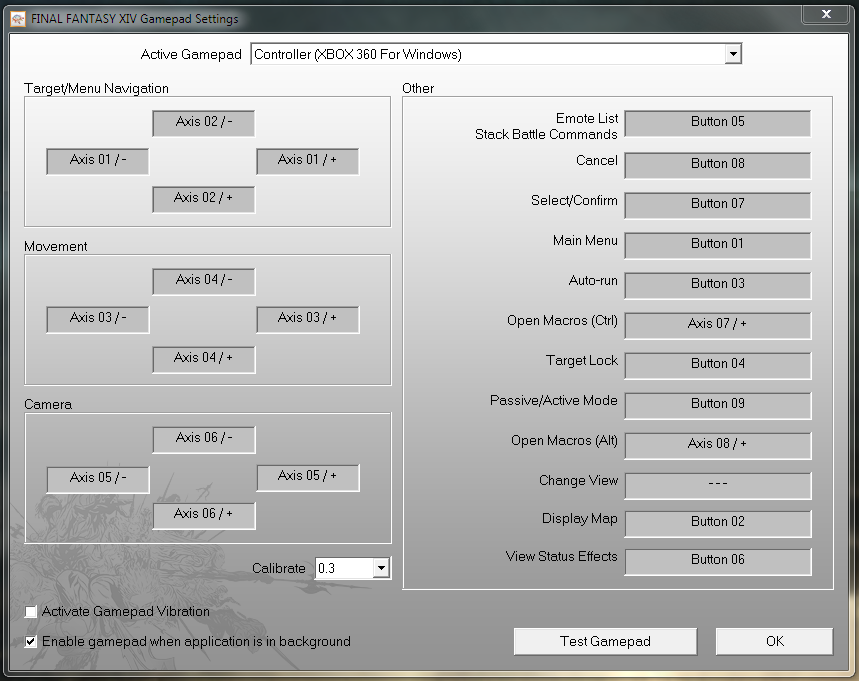Confirm settings with the OK button

click(x=775, y=642)
